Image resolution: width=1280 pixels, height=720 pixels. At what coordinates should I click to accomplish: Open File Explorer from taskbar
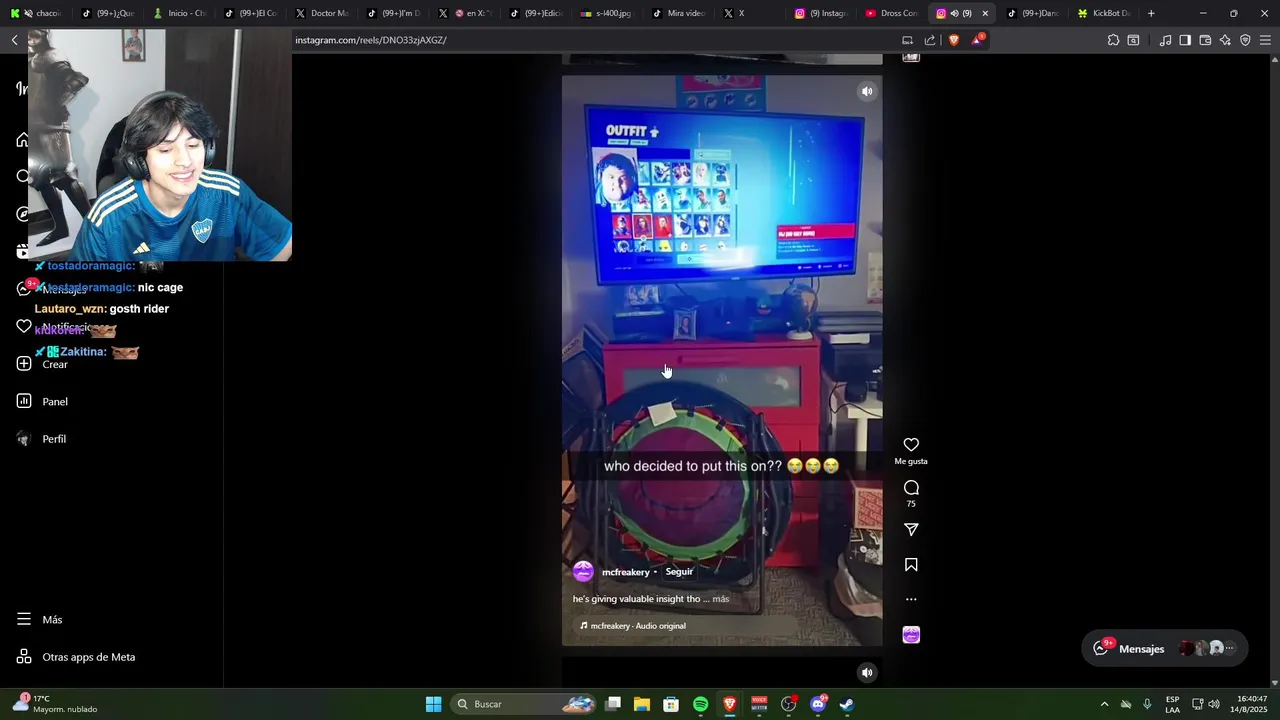coord(642,704)
